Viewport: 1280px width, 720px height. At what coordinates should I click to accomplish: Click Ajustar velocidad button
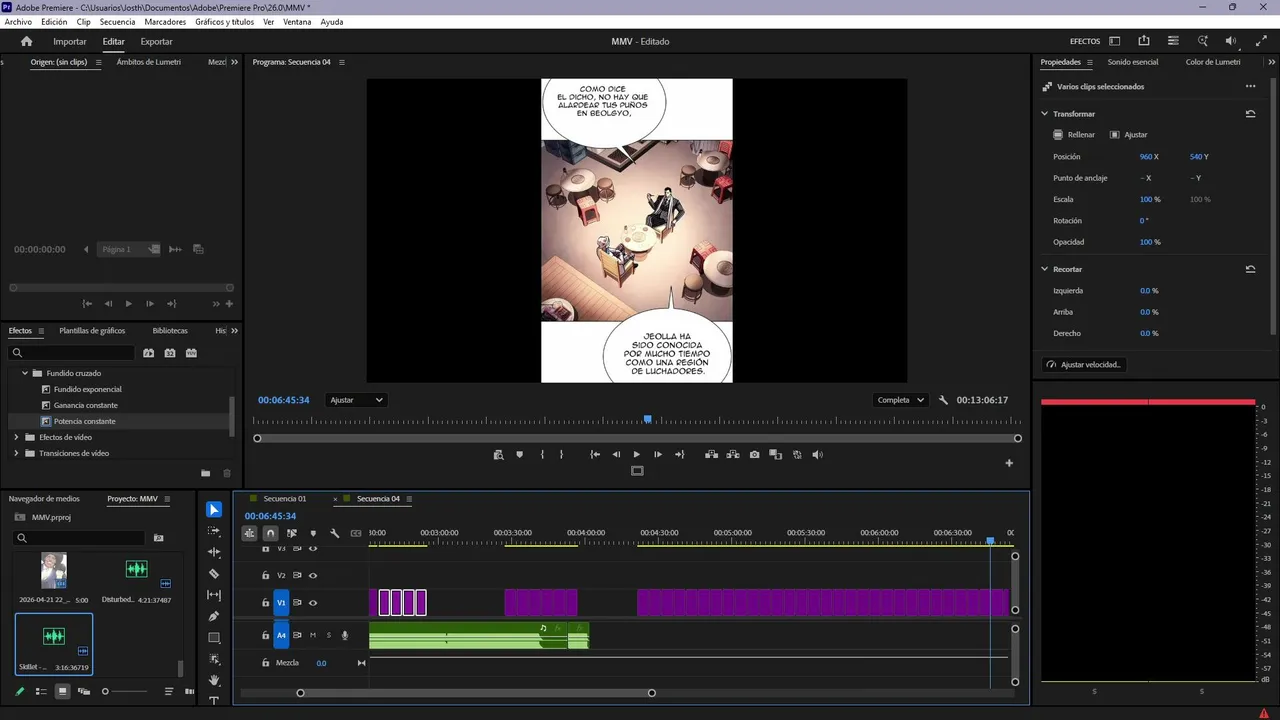1083,365
